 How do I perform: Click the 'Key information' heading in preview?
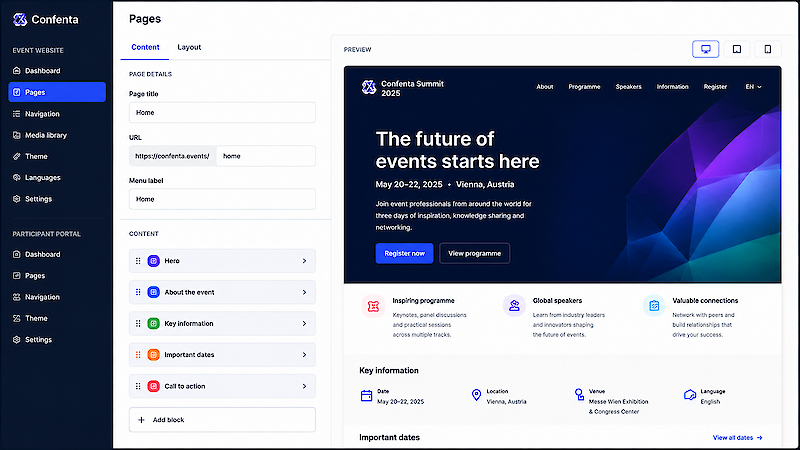click(x=389, y=370)
